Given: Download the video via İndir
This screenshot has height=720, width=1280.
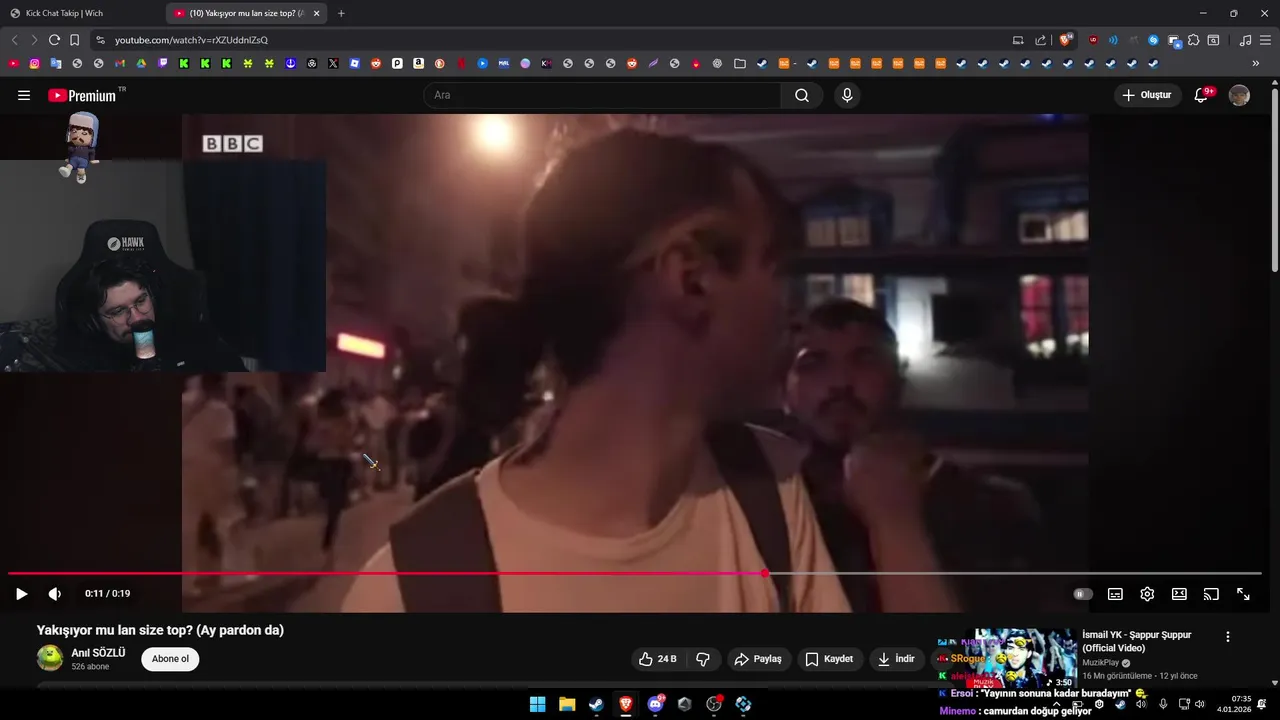Looking at the screenshot, I should 896,659.
